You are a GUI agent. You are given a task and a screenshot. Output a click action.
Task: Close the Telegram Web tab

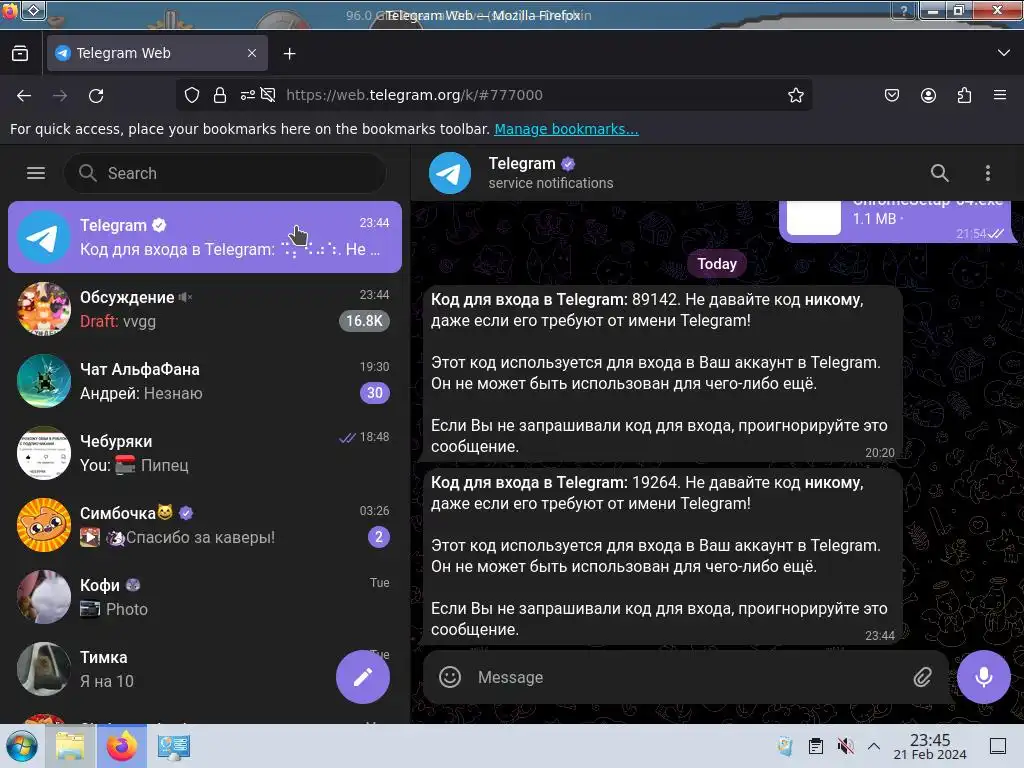[x=252, y=53]
